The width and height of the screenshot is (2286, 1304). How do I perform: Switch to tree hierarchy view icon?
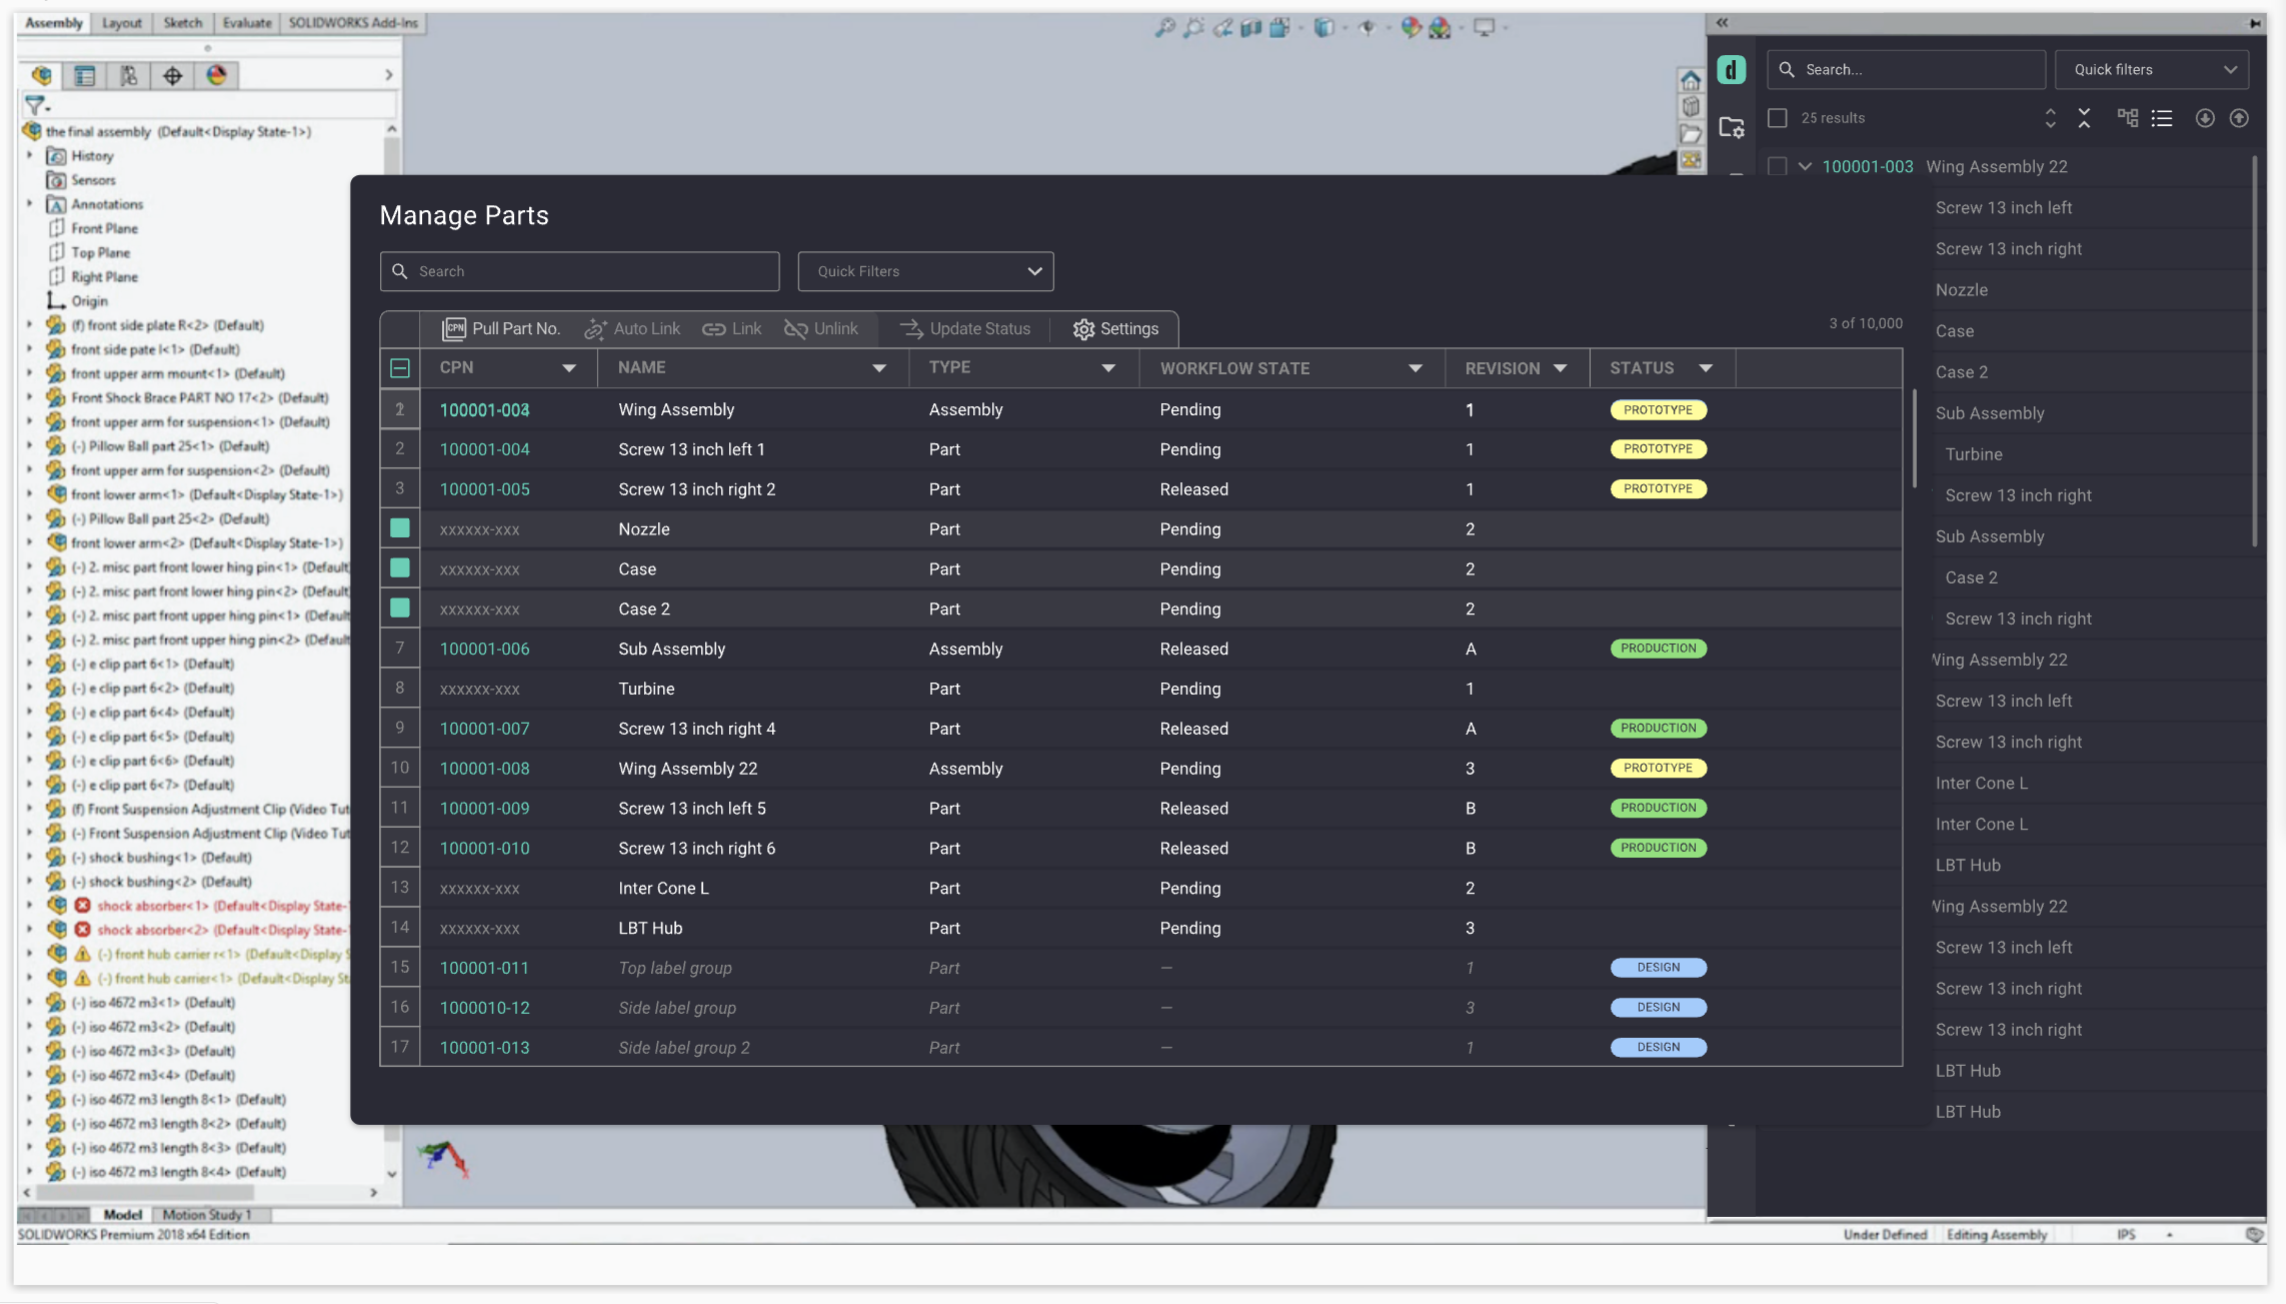click(x=2127, y=118)
